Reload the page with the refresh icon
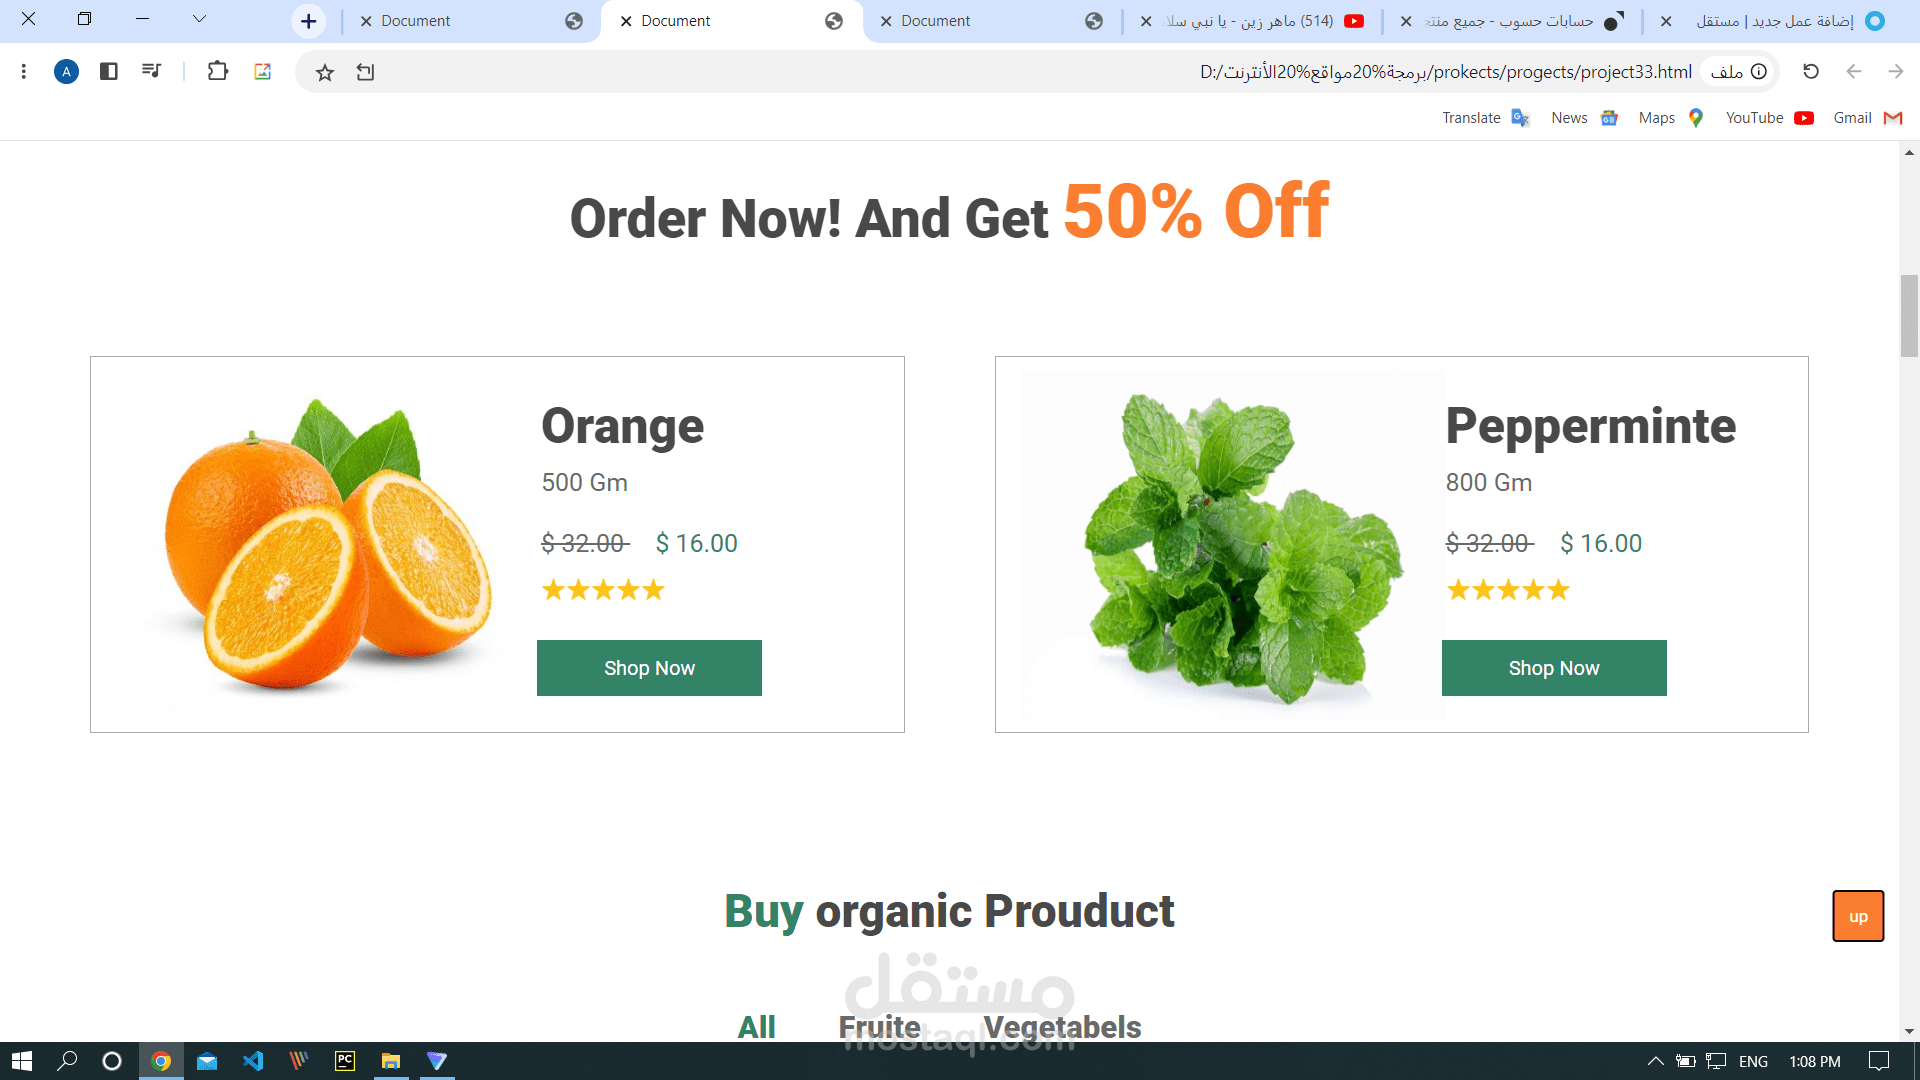The width and height of the screenshot is (1920, 1080). [x=1811, y=71]
